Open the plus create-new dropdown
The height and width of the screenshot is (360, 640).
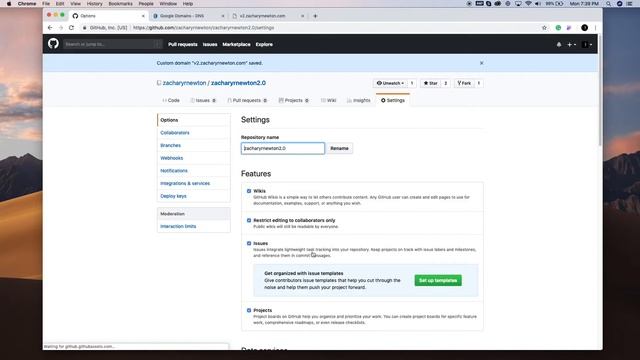tap(571, 44)
